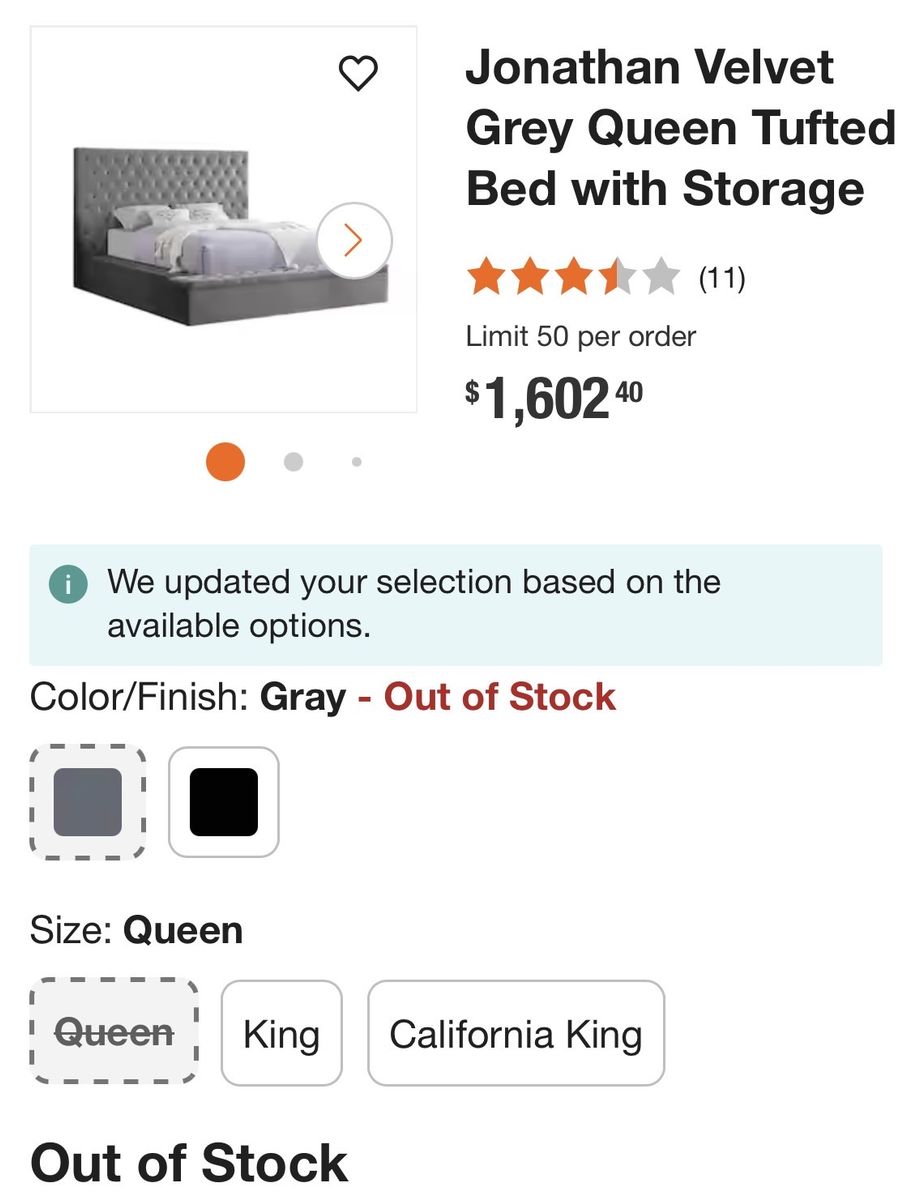This screenshot has height=1200, width=912.
Task: Click the red 'Out of Stock' color label
Action: click(x=499, y=697)
